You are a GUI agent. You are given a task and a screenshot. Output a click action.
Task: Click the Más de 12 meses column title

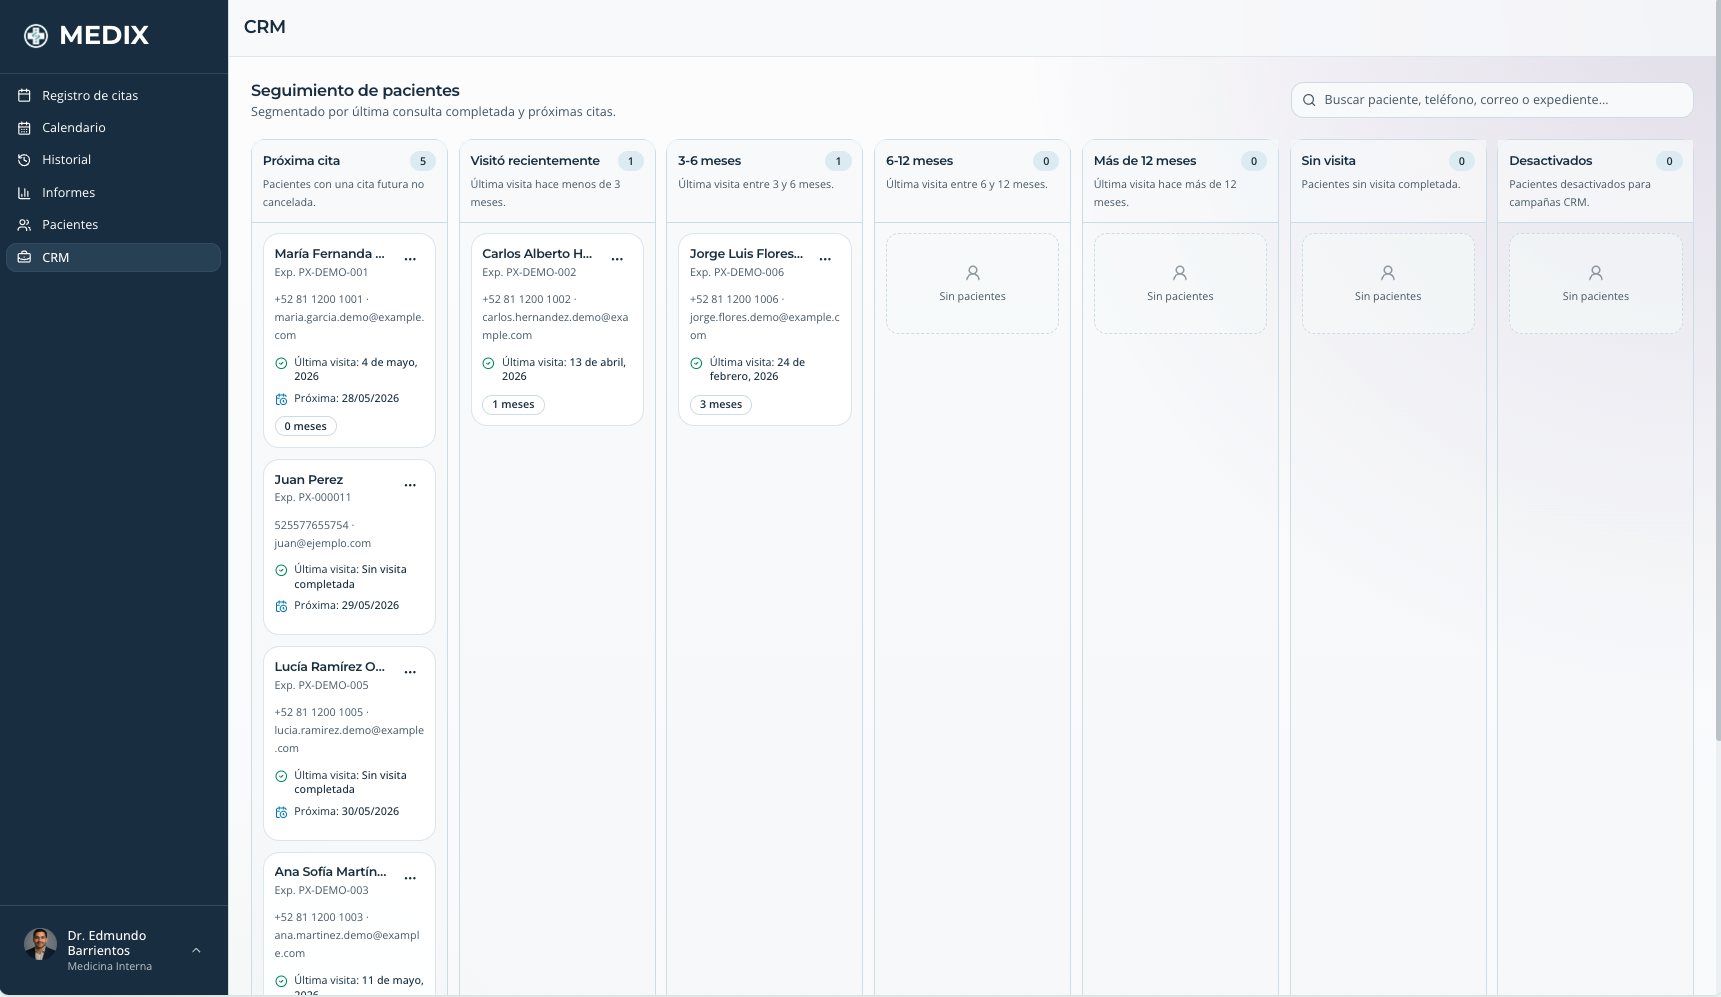tap(1145, 161)
